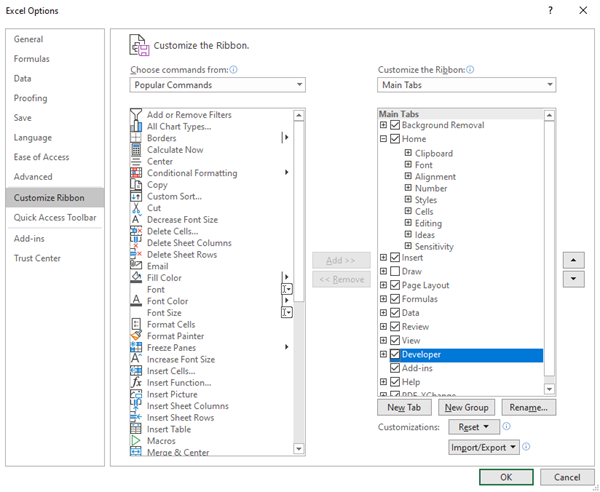This screenshot has height=492, width=600.
Task: Toggle the Formulas tab checkbox
Action: click(x=395, y=299)
